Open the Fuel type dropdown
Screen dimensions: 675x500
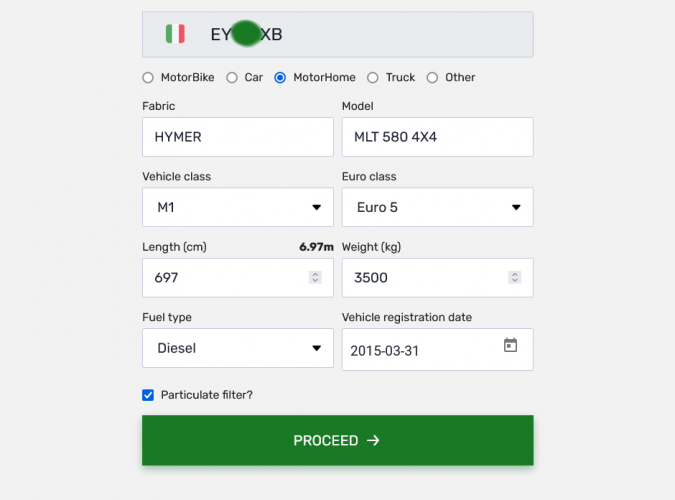(x=238, y=348)
